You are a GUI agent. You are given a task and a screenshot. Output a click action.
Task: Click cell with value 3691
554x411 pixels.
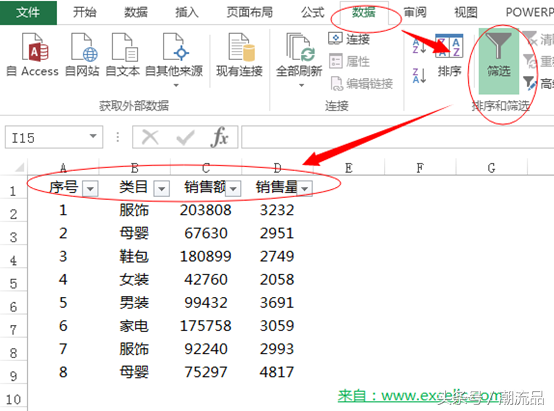[277, 303]
